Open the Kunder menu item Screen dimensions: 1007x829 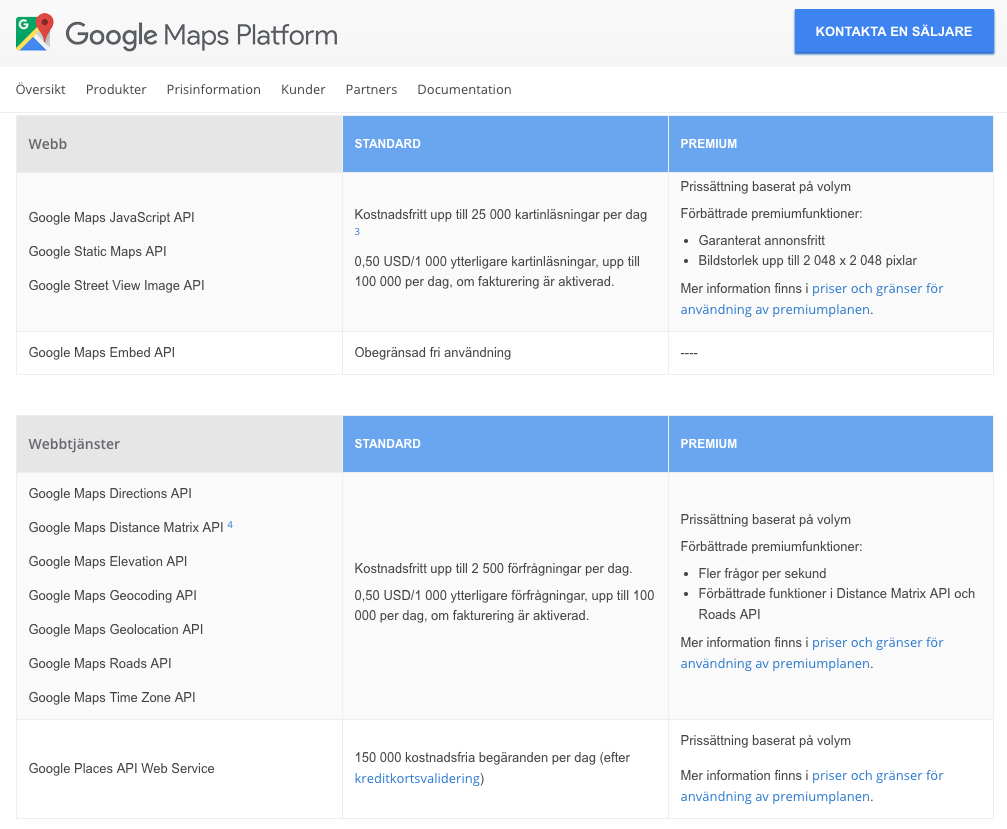[303, 89]
